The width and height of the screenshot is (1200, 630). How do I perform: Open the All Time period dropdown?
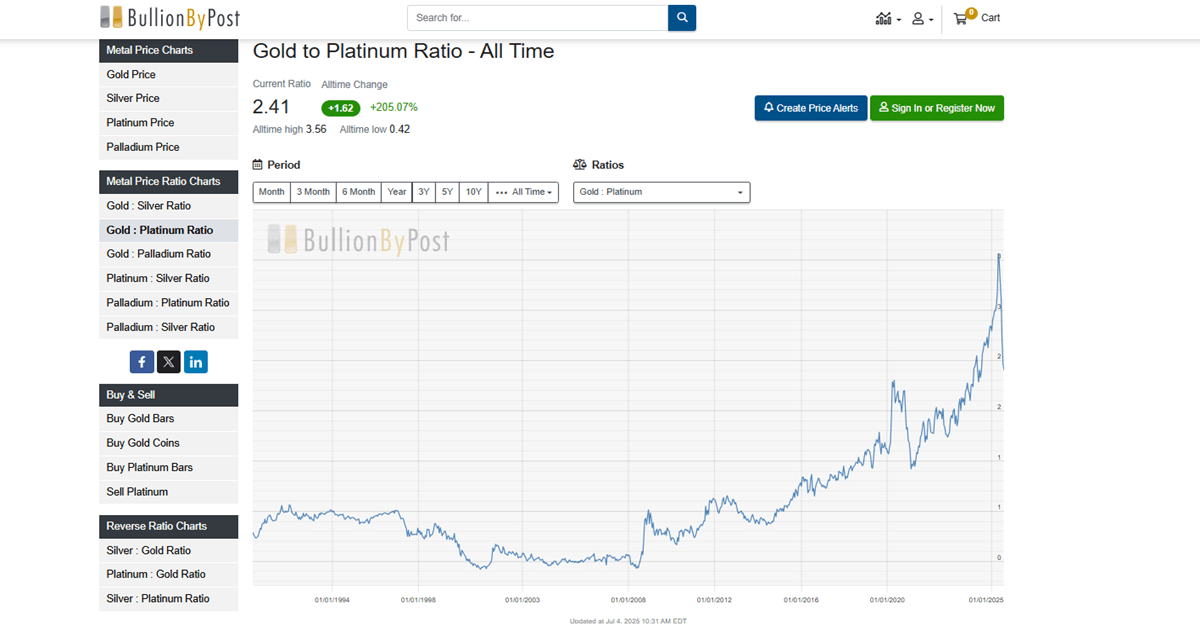click(523, 192)
